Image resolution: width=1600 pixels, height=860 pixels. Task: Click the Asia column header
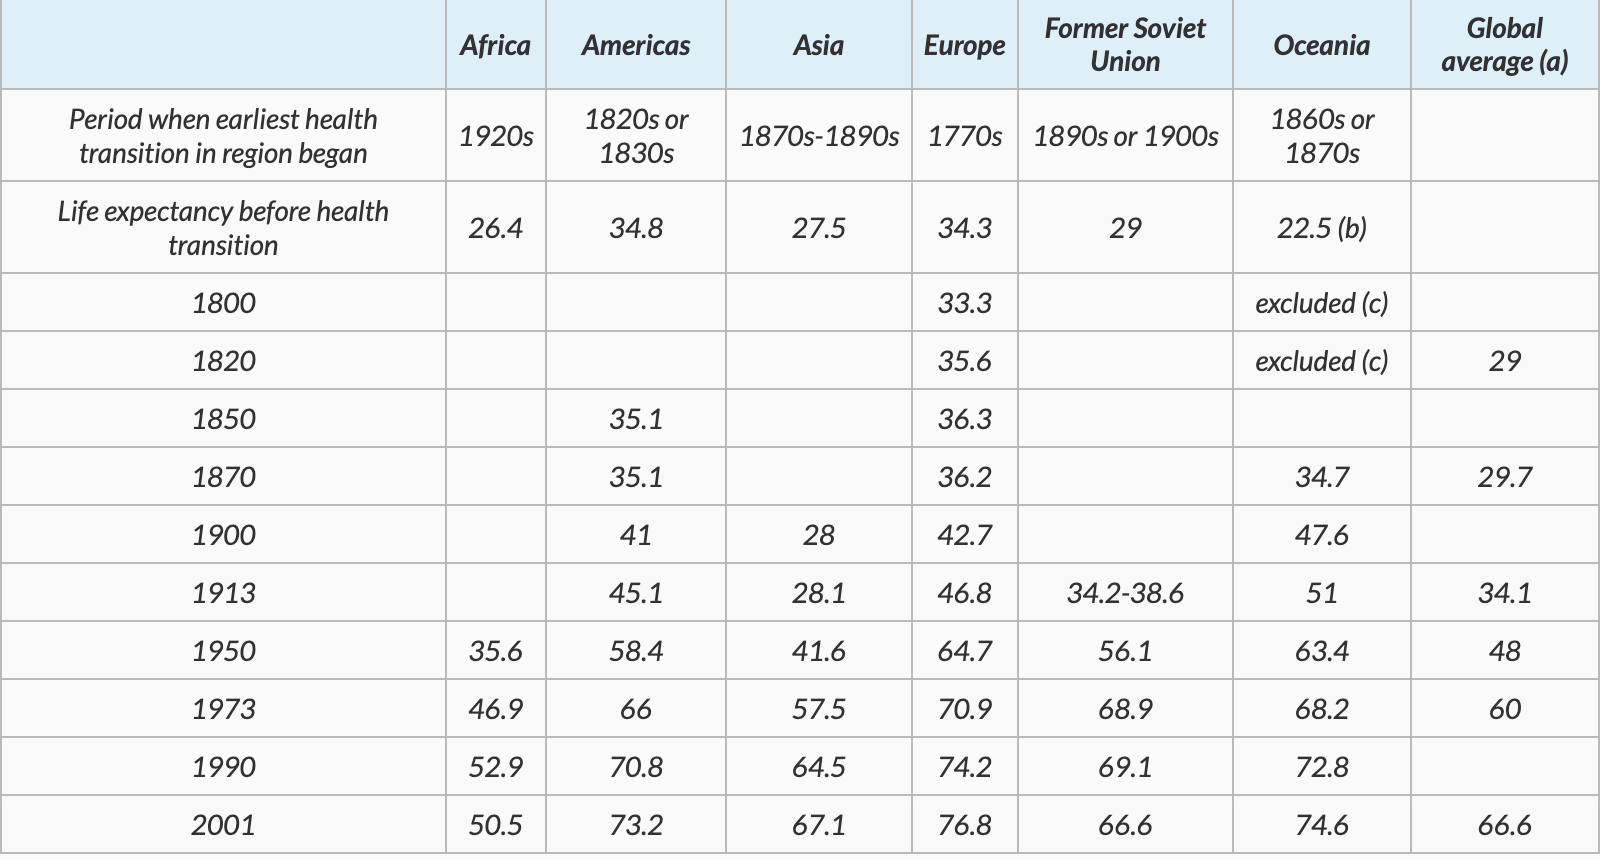(818, 46)
